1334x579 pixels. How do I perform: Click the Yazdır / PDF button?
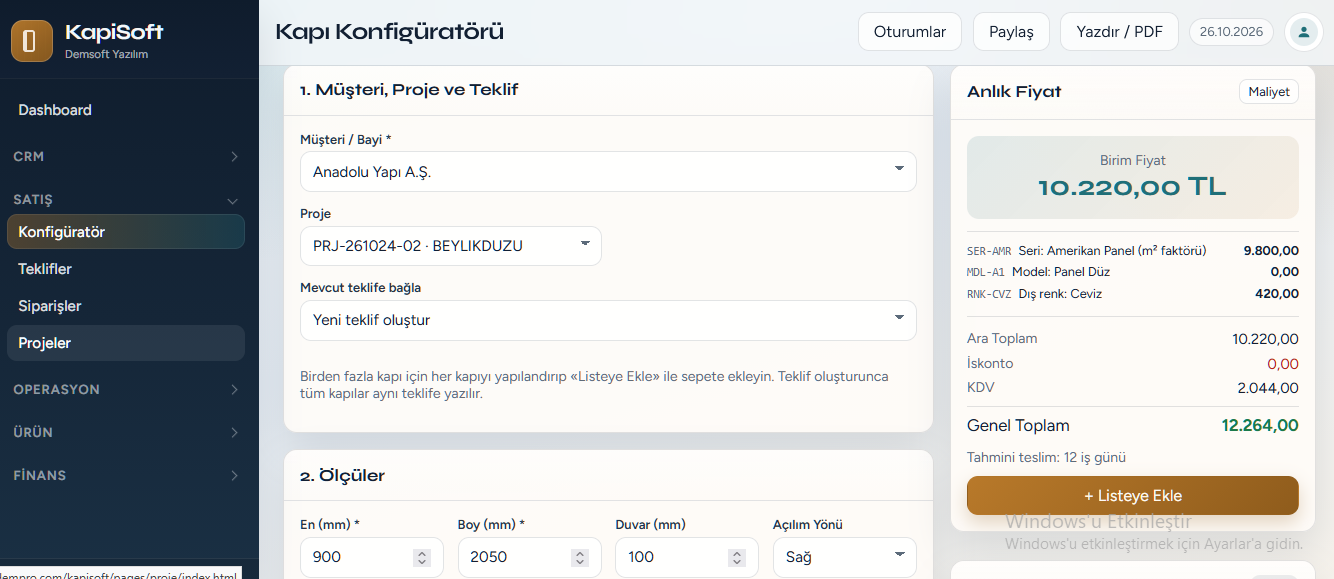tap(1120, 32)
